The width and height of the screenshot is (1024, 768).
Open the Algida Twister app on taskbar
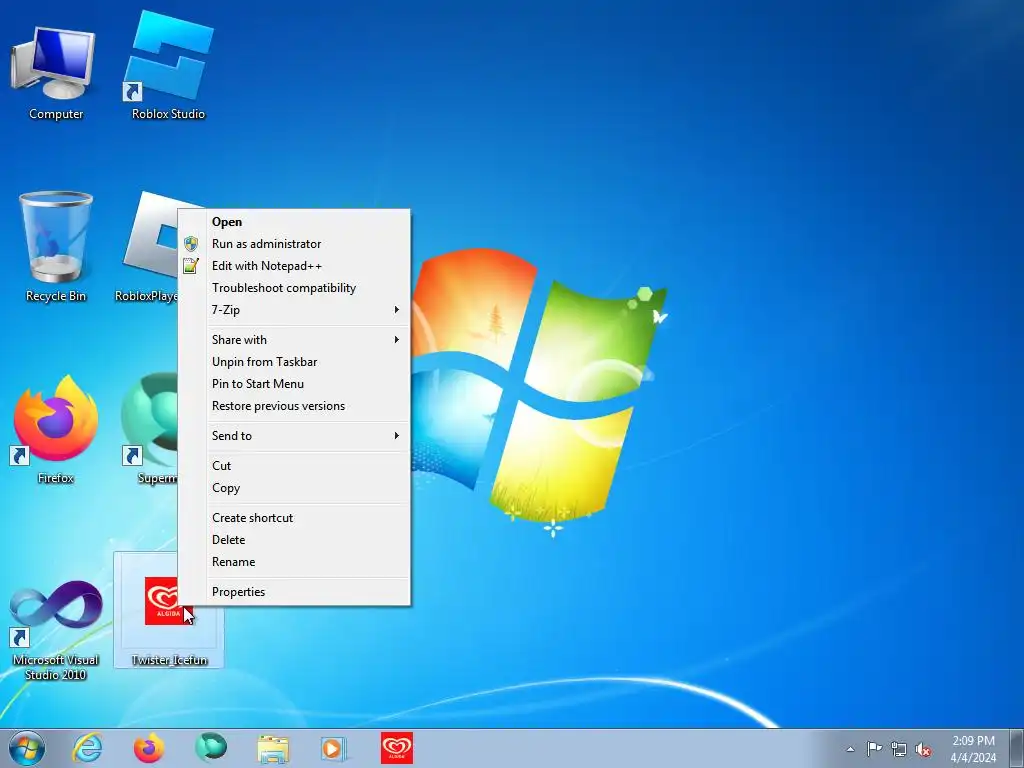coord(397,748)
